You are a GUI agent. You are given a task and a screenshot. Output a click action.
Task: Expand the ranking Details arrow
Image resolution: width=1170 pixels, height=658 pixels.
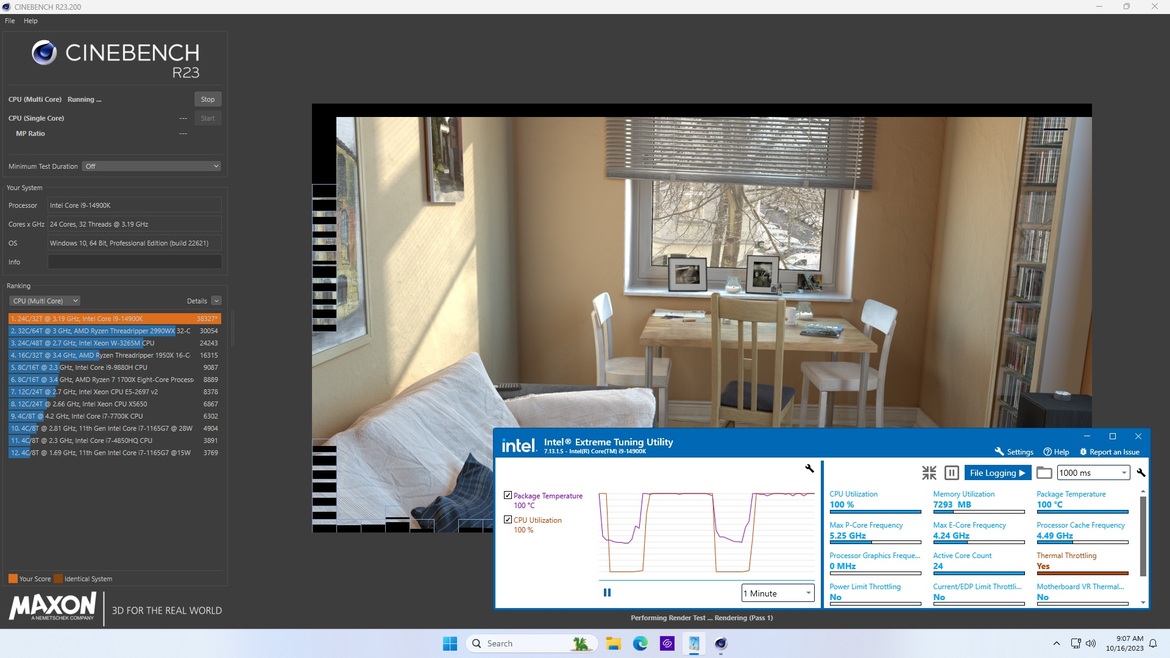216,301
